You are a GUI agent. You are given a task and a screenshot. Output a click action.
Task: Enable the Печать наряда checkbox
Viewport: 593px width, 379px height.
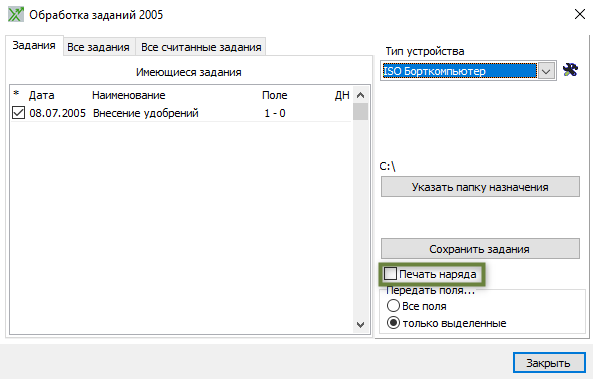coord(390,273)
